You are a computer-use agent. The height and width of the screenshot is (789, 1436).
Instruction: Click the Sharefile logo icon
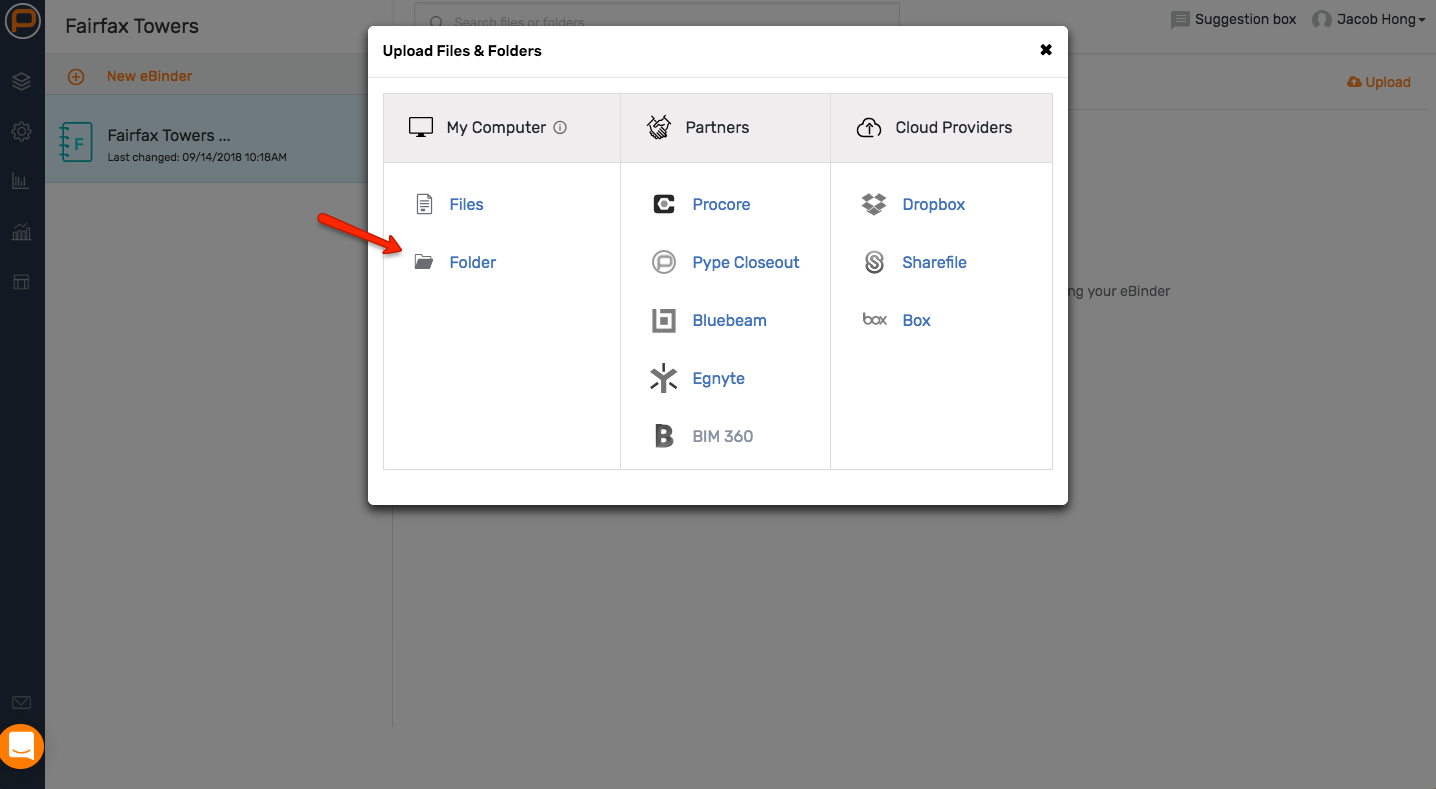pyautogui.click(x=874, y=263)
